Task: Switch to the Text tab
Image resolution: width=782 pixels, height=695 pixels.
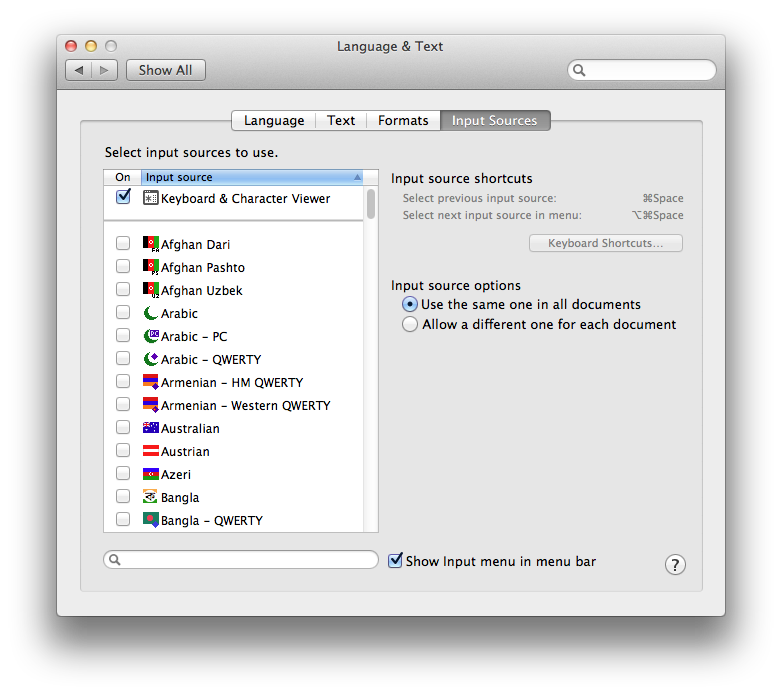Action: point(341,121)
